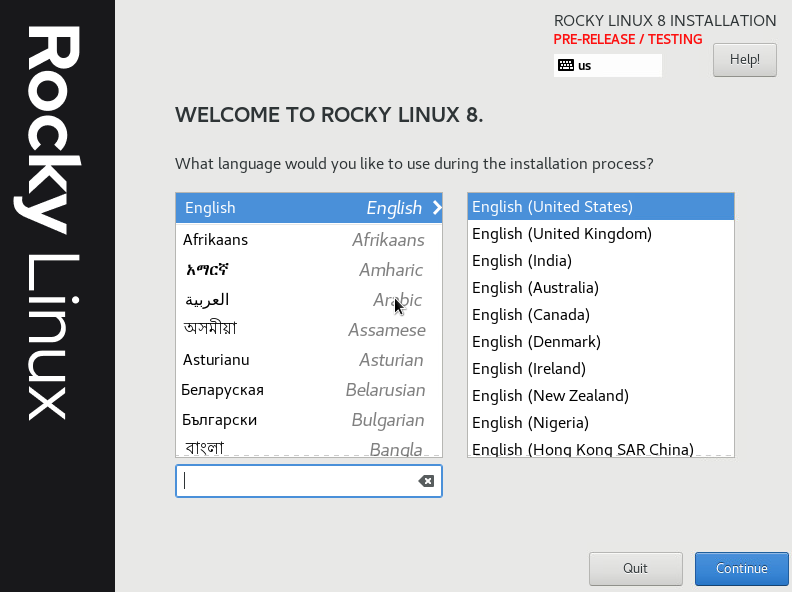Image resolution: width=792 pixels, height=592 pixels.
Task: Click the chevron arrow on English row
Action: [437, 208]
